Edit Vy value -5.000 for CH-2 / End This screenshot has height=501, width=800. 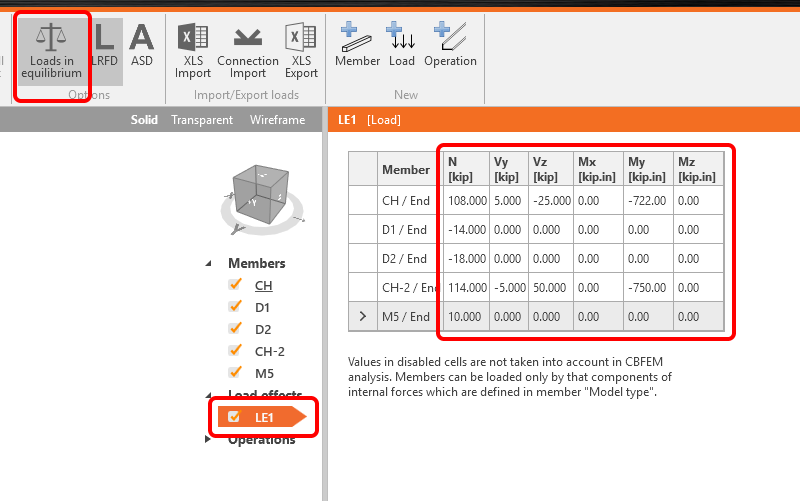point(509,288)
